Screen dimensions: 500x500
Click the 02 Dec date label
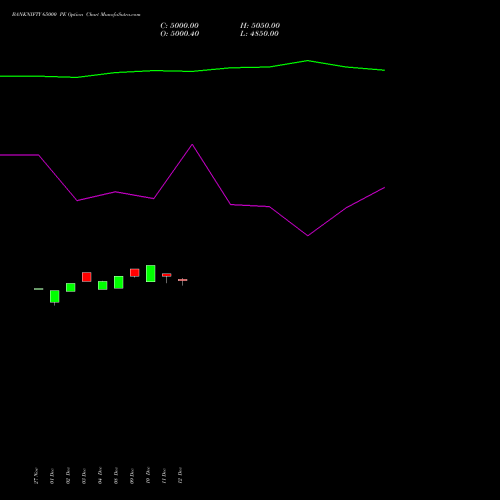tap(68, 476)
